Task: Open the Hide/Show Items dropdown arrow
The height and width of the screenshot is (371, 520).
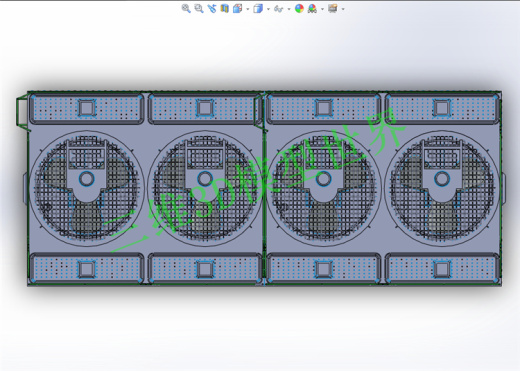Action: (289, 9)
